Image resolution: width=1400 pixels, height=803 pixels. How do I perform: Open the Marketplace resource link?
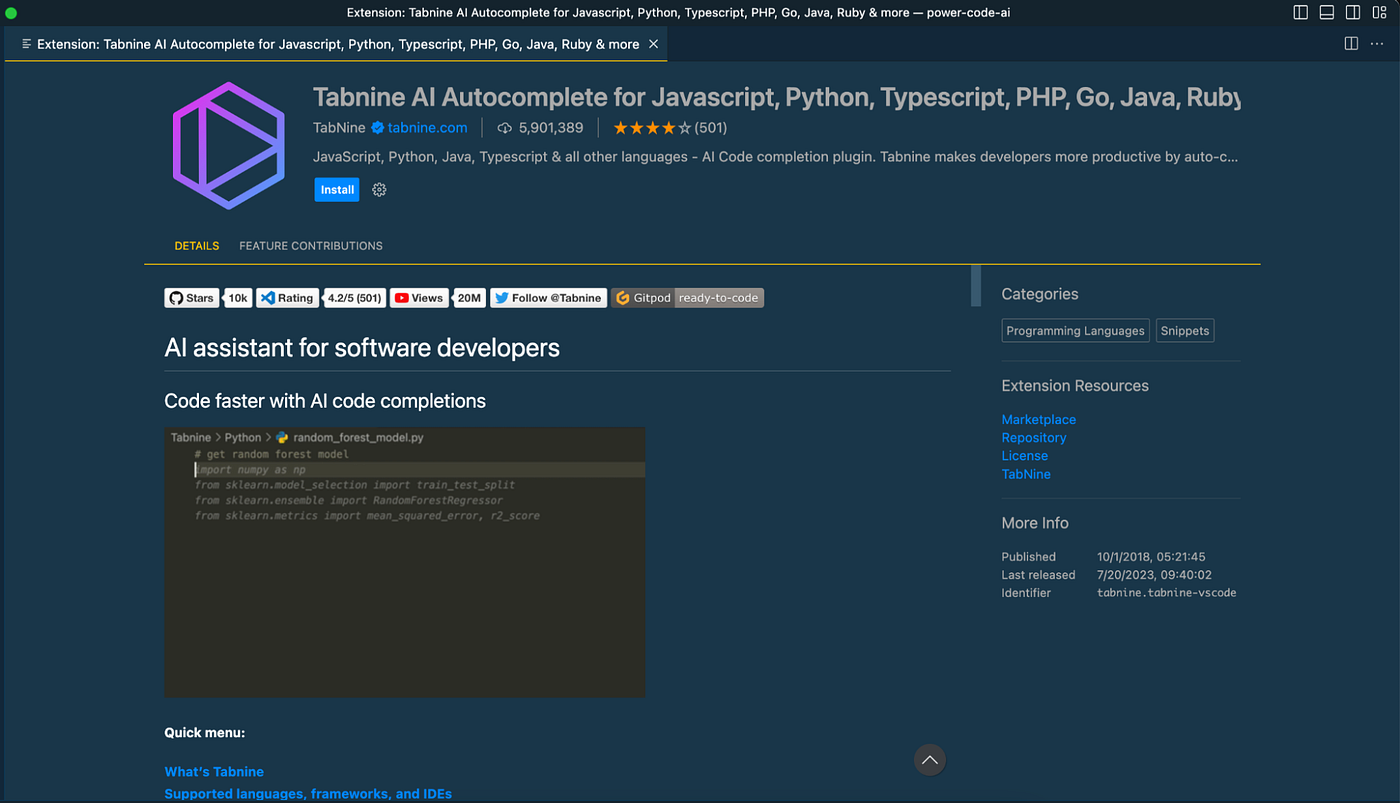click(x=1039, y=420)
